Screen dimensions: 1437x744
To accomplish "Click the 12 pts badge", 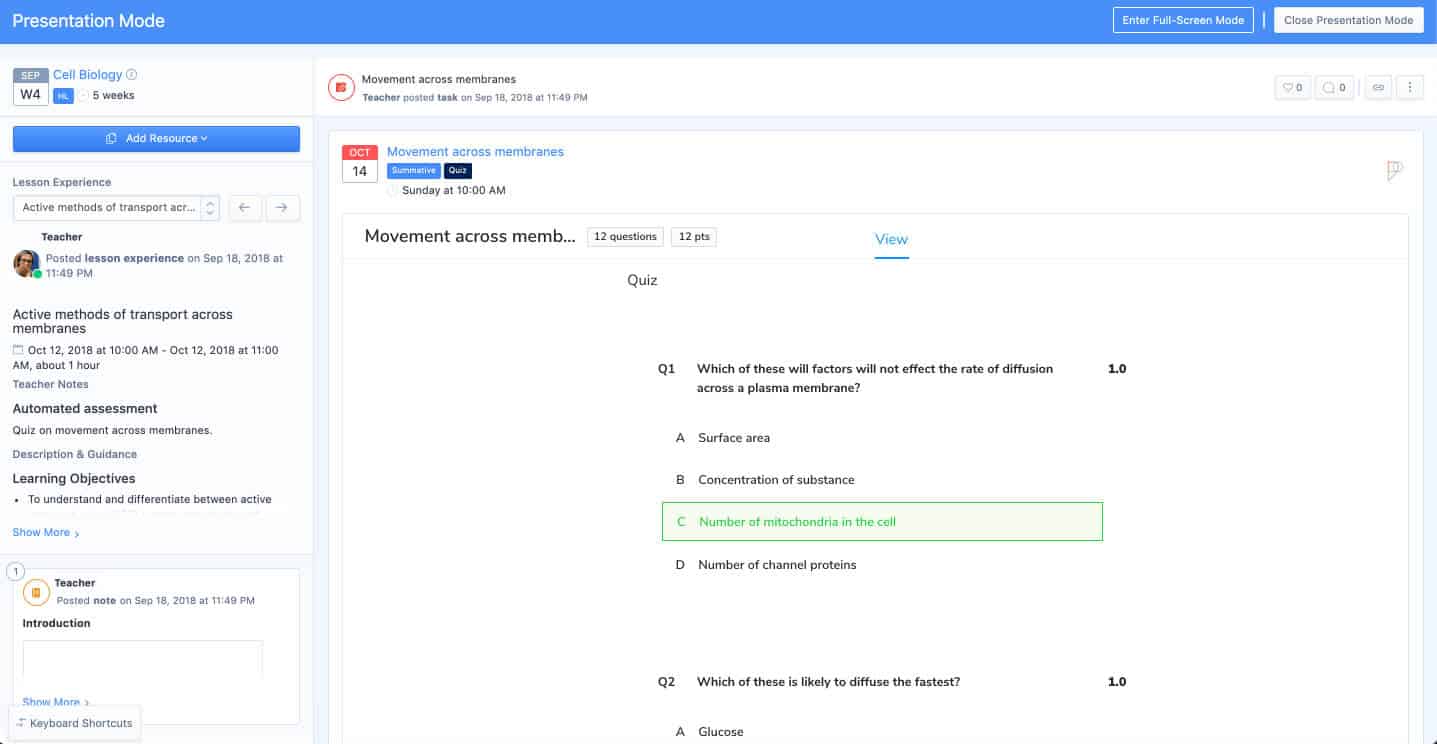I will coord(694,237).
